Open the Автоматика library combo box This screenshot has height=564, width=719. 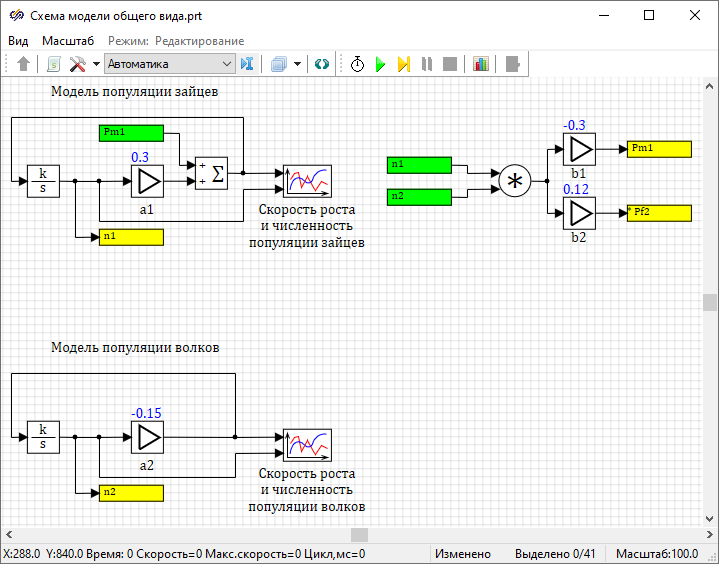(x=169, y=64)
